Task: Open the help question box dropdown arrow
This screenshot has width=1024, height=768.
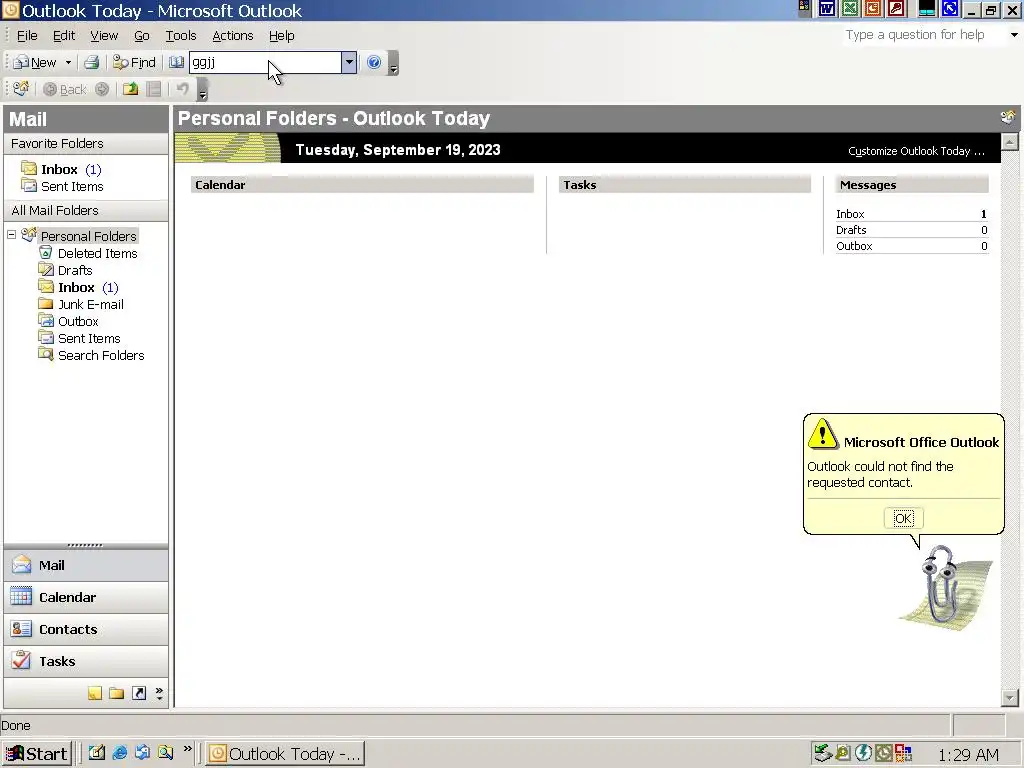Action: [x=1014, y=35]
